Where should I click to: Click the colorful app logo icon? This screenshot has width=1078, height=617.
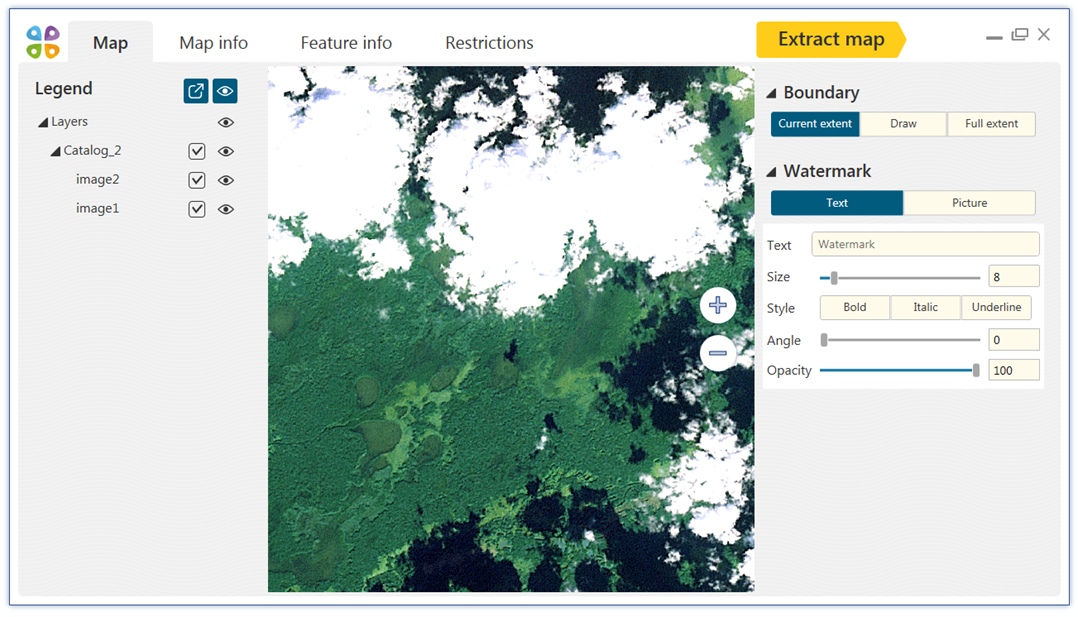tap(43, 42)
